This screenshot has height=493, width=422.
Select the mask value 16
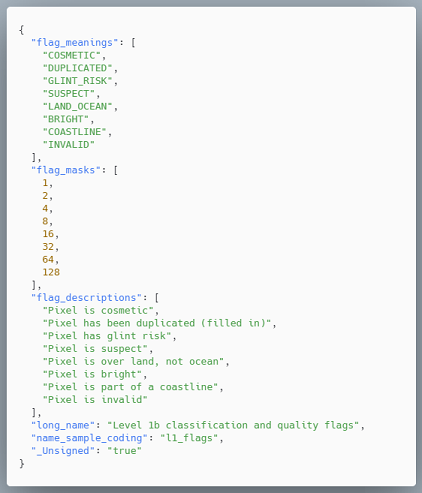[48, 234]
